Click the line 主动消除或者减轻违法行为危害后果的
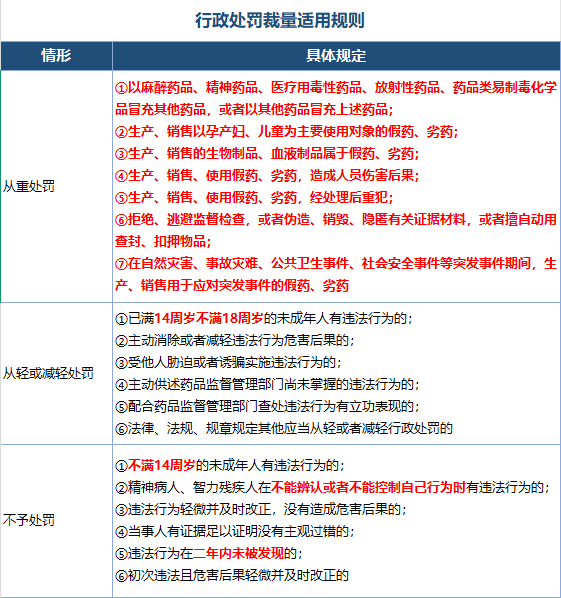This screenshot has height=598, width=561. pyautogui.click(x=235, y=340)
